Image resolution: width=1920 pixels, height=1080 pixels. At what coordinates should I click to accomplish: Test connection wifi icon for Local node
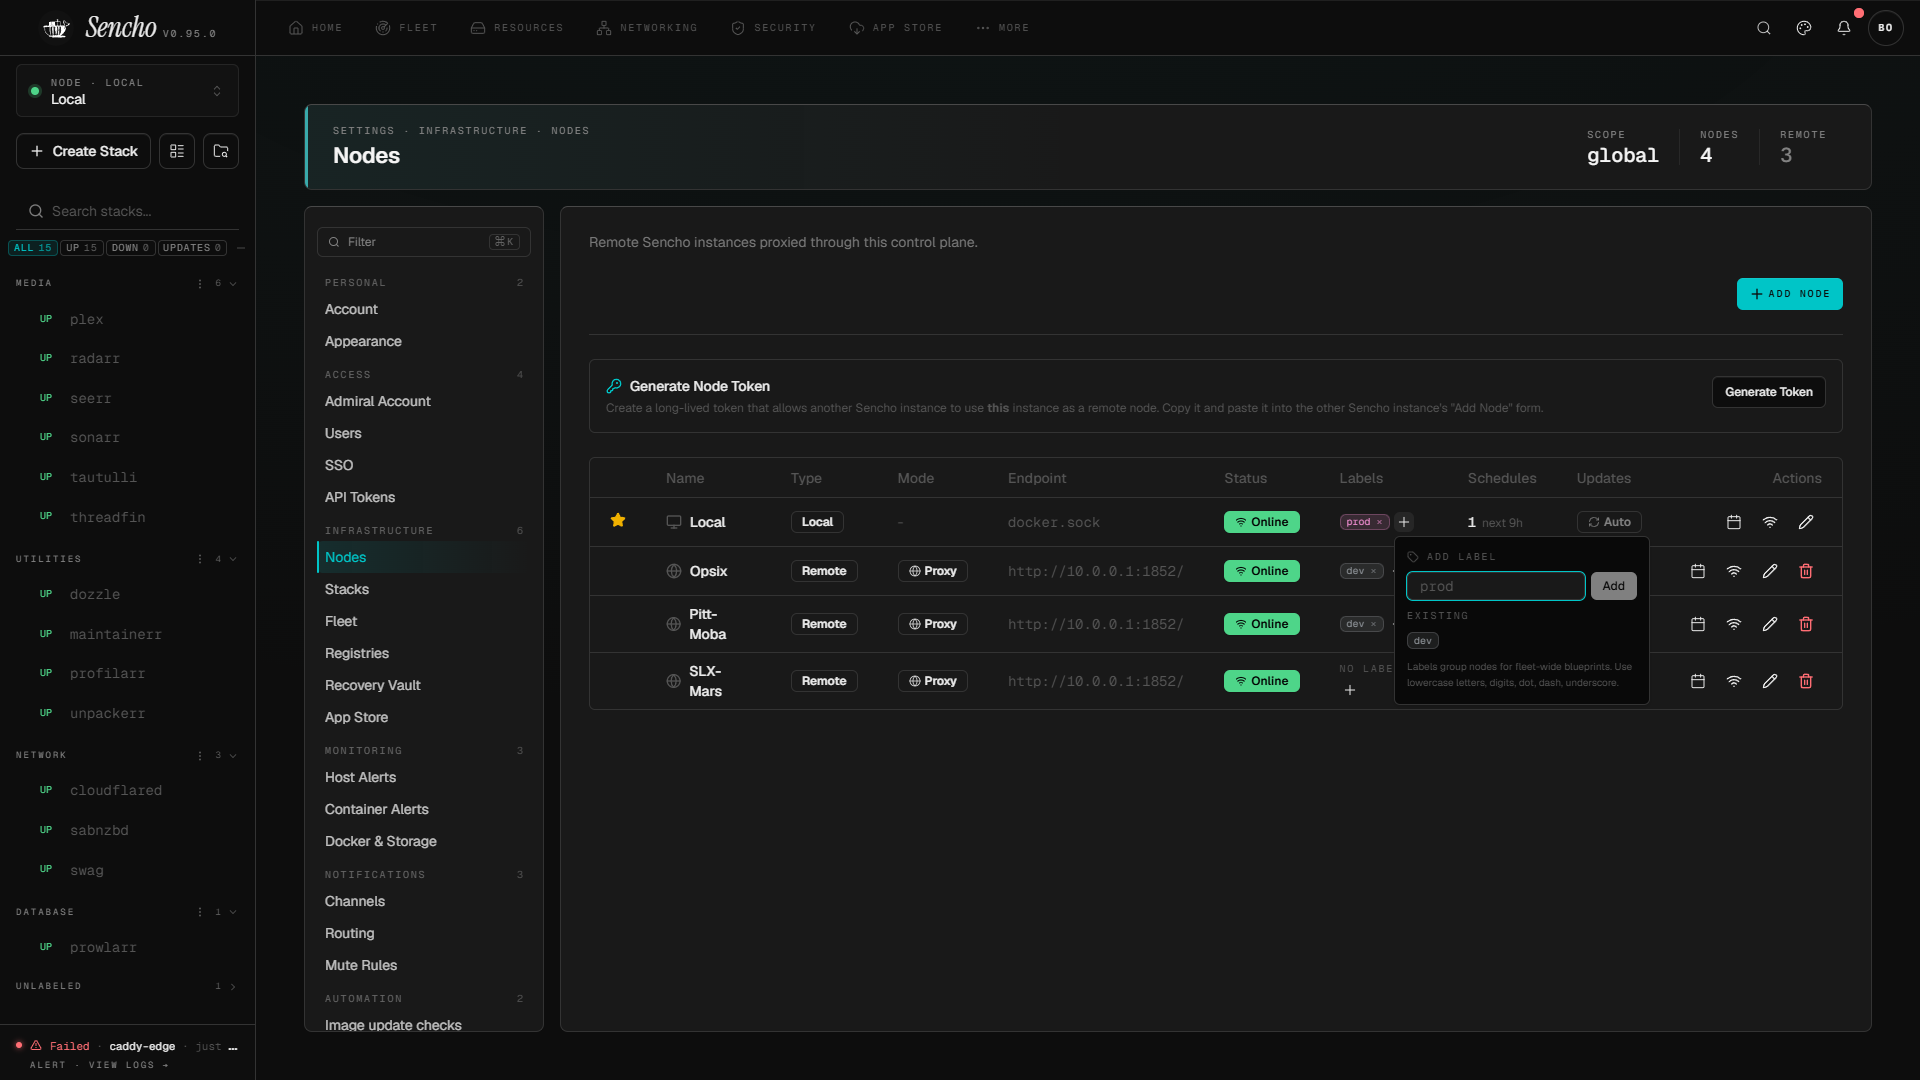coord(1770,522)
